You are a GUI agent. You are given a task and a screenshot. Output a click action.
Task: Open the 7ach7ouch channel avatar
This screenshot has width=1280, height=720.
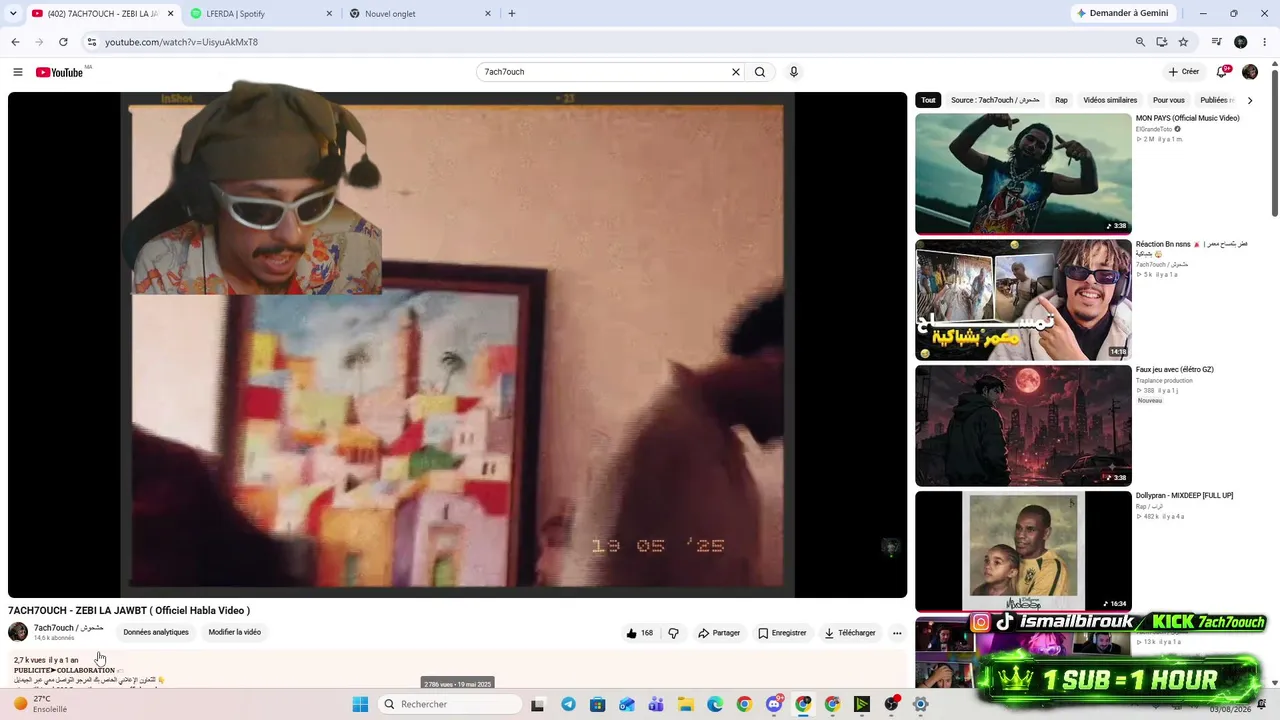(18, 632)
